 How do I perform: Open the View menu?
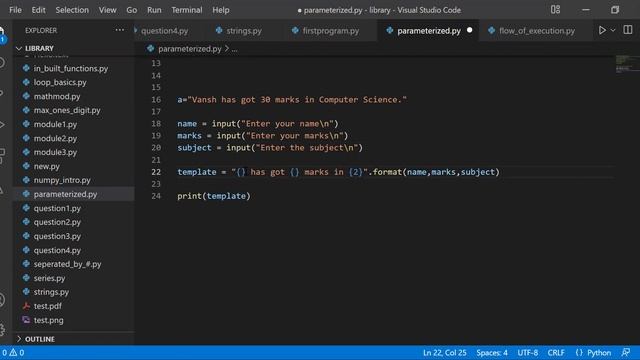[x=107, y=10]
